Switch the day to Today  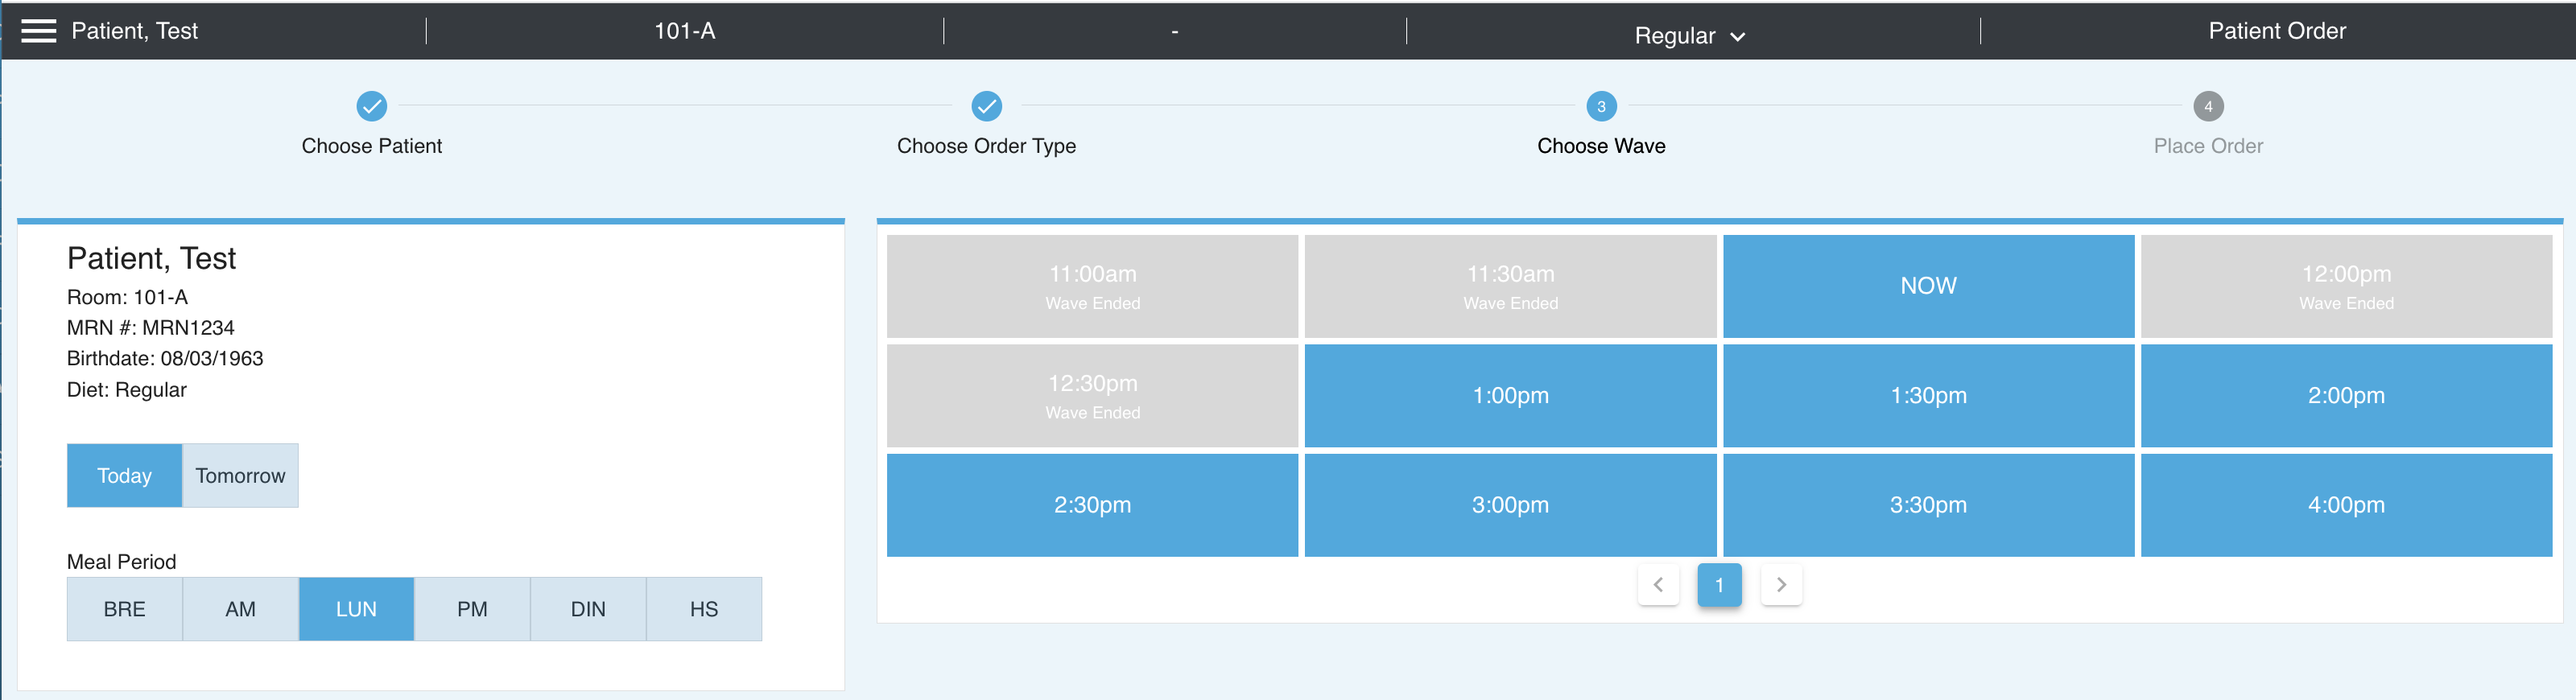click(125, 476)
